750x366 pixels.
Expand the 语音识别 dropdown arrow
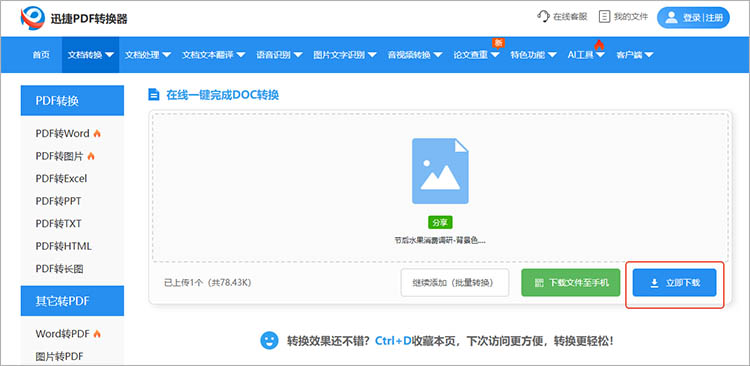(x=298, y=55)
